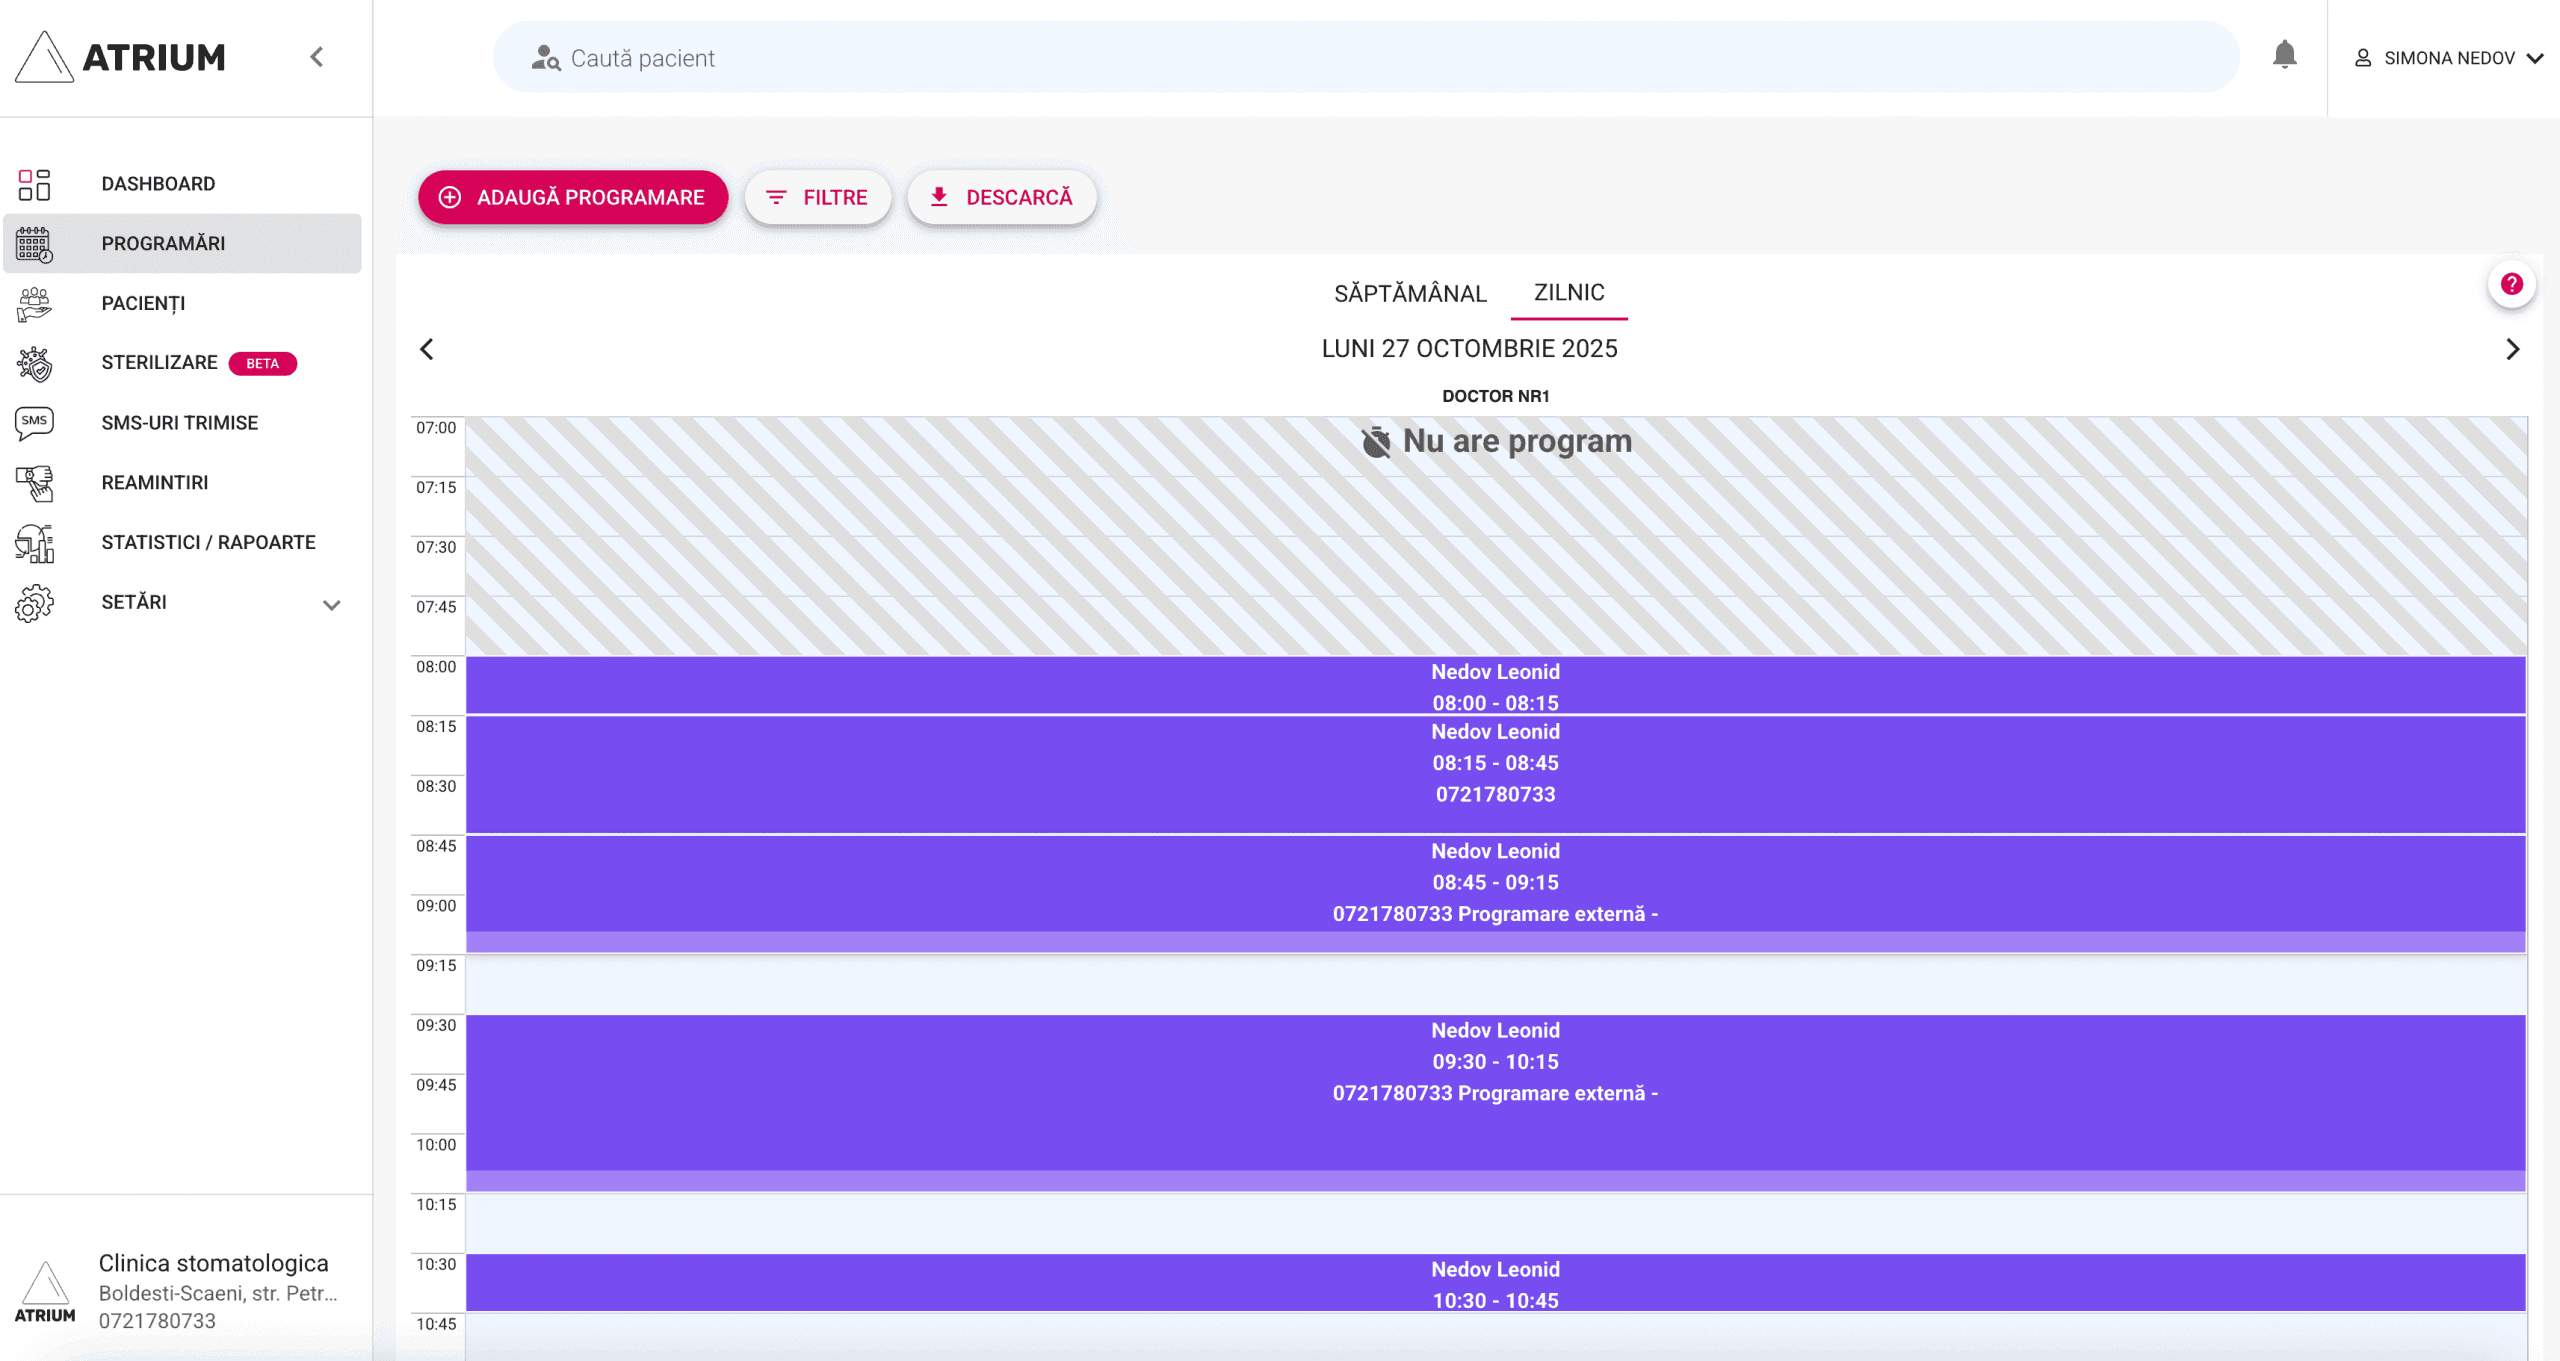This screenshot has height=1361, width=2560.
Task: Click the Doctor NR1 column header
Action: tap(1496, 396)
